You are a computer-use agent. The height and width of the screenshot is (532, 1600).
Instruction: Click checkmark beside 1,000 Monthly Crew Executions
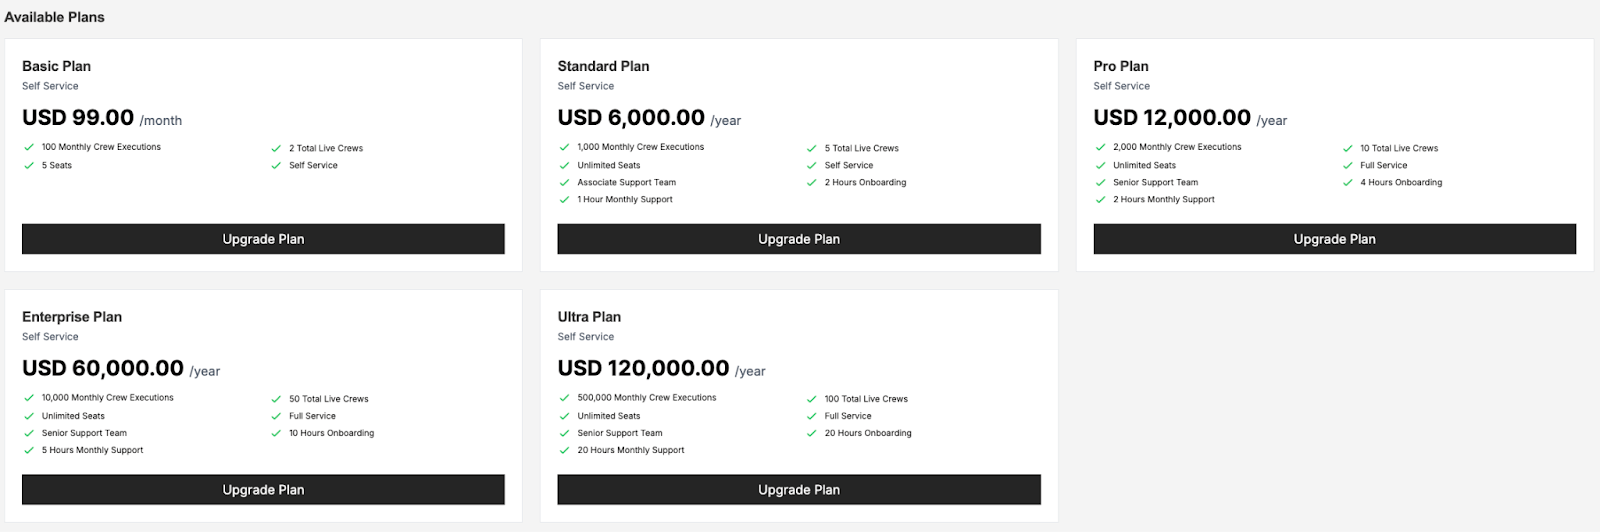(x=565, y=147)
